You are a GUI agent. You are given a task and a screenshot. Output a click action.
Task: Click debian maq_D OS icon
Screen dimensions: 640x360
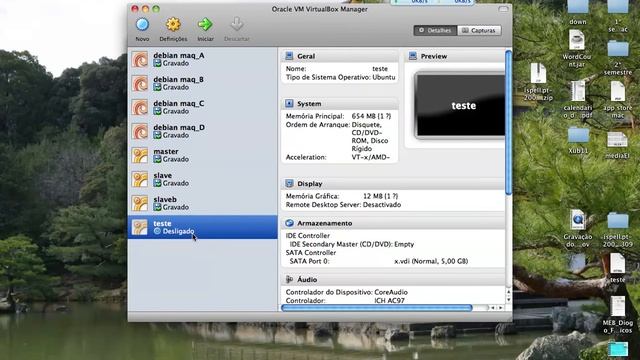[x=140, y=132]
